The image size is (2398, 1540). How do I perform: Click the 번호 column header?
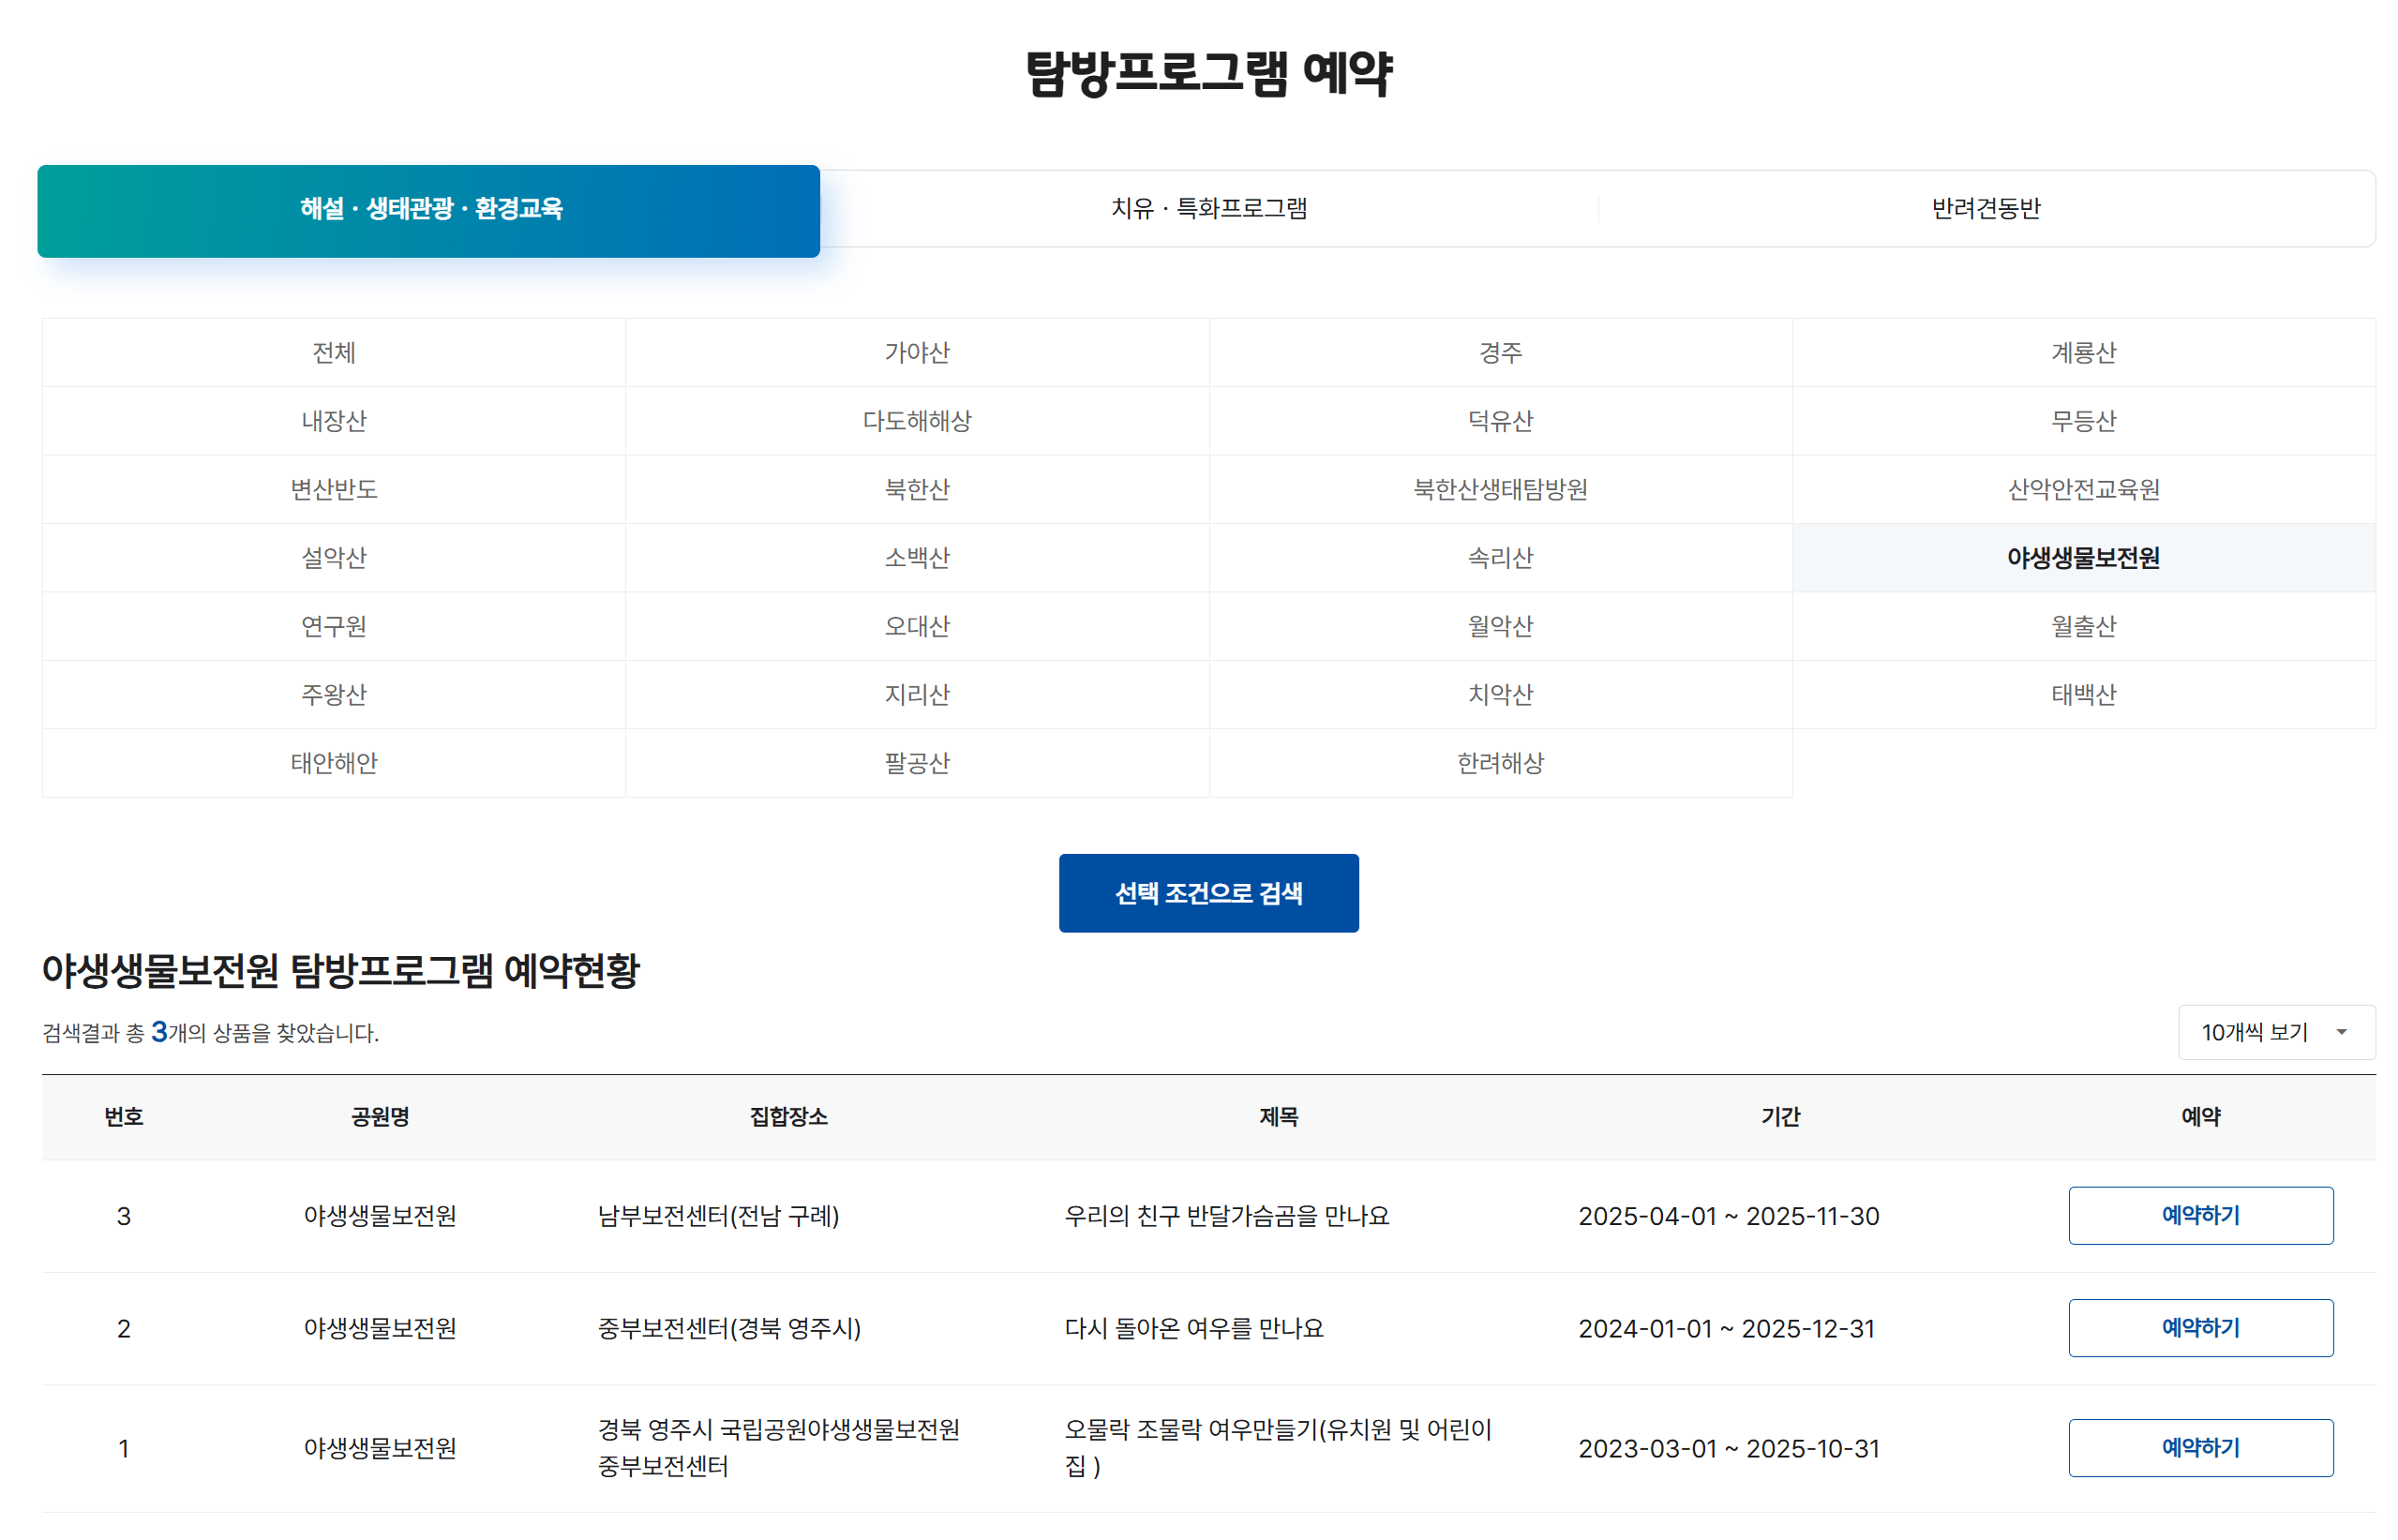click(124, 1116)
